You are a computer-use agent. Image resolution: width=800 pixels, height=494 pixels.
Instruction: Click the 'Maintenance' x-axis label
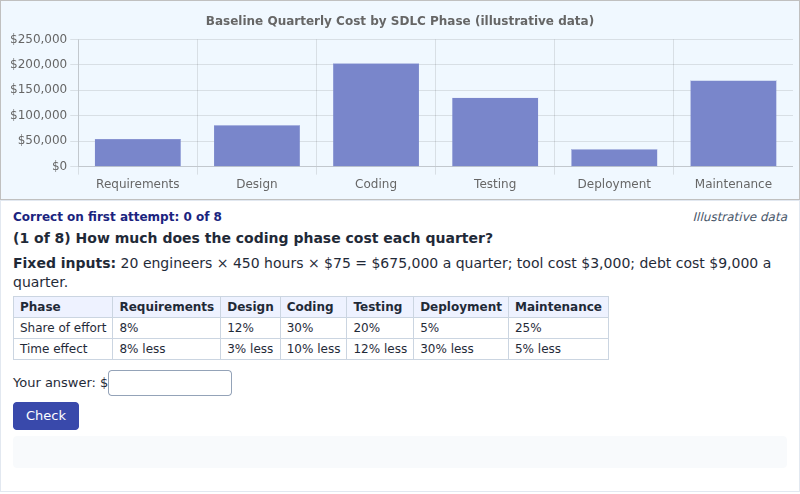point(733,184)
